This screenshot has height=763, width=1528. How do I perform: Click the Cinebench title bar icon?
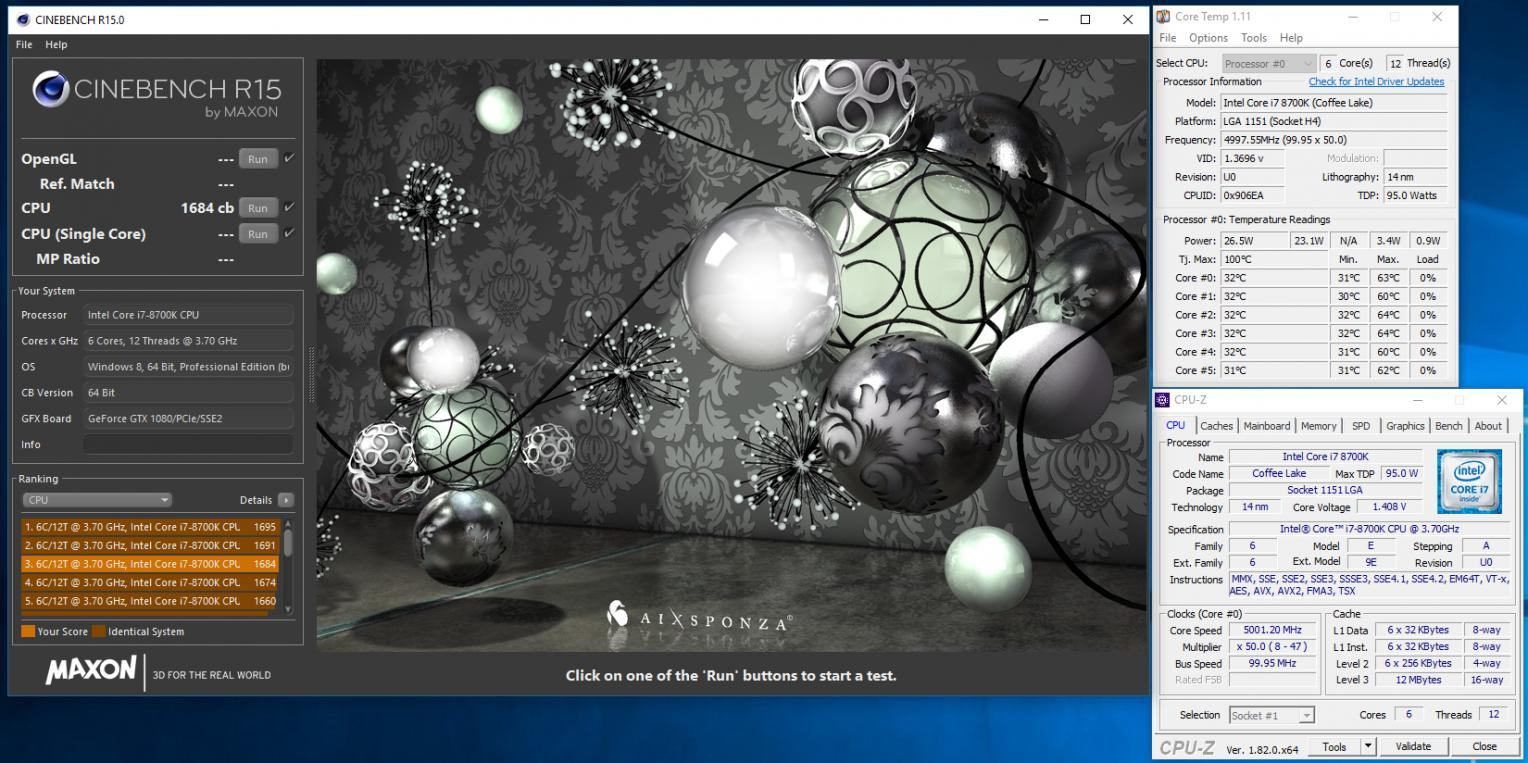coord(22,19)
